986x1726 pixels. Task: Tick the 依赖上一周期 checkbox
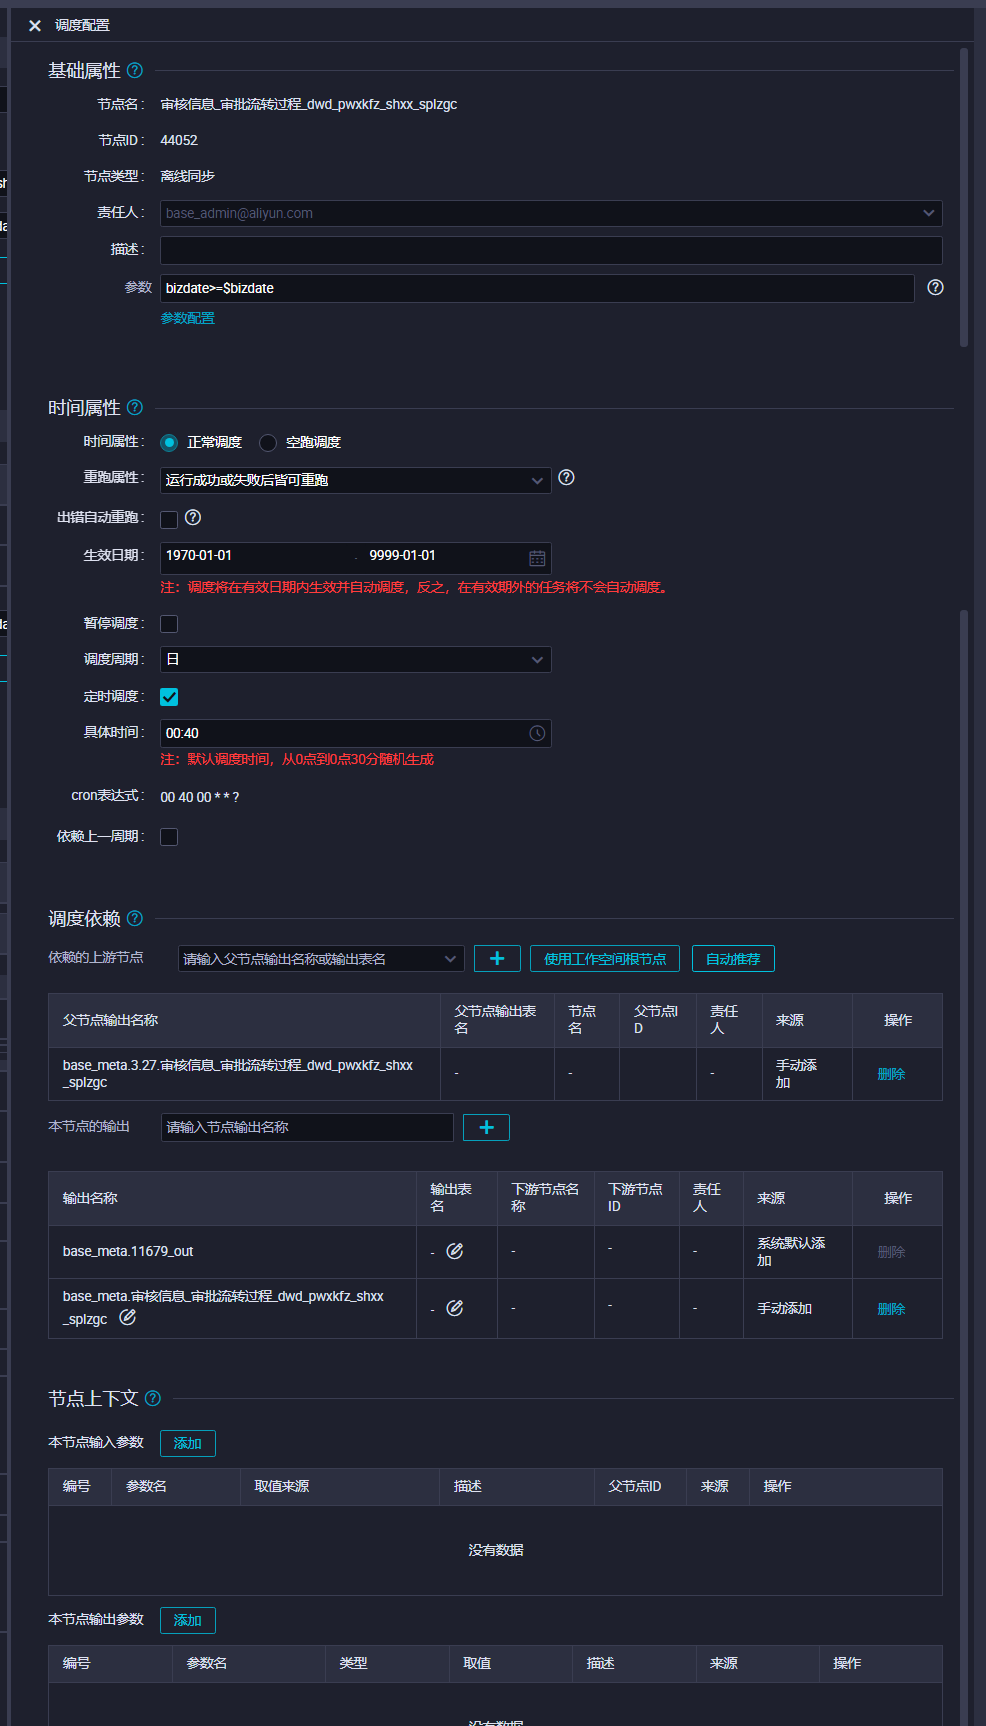[x=169, y=837]
